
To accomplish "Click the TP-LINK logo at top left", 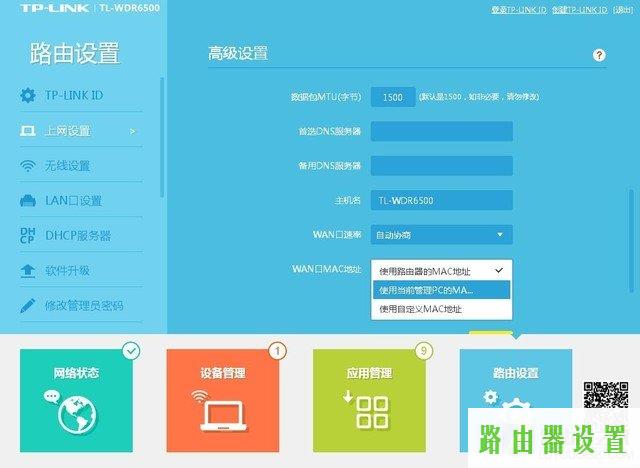I will point(55,8).
